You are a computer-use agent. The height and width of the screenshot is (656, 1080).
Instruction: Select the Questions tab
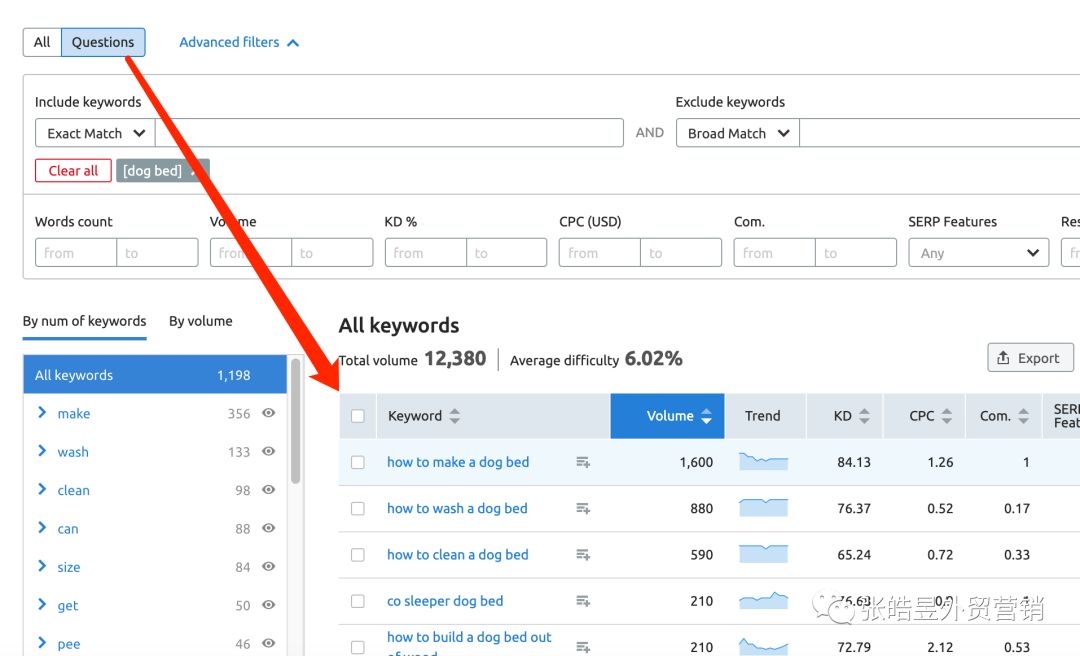(x=103, y=42)
